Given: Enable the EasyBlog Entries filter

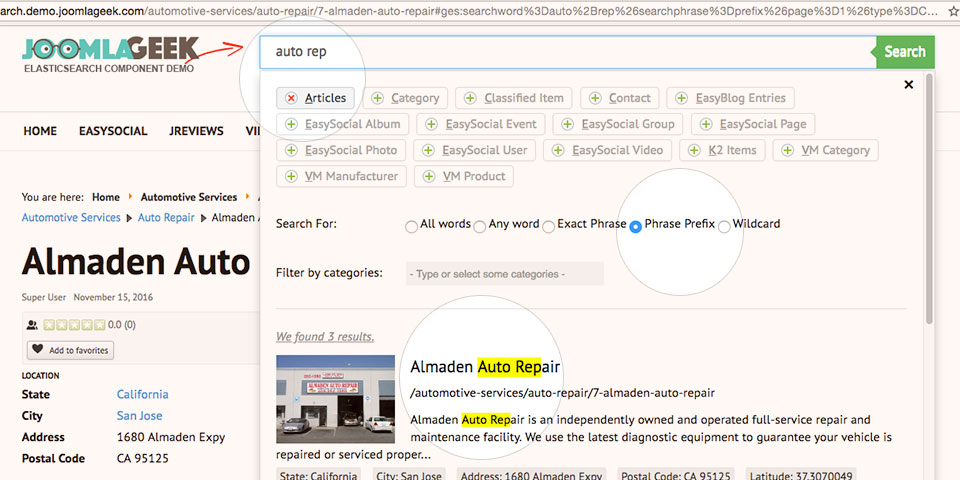Looking at the screenshot, I should click(730, 98).
